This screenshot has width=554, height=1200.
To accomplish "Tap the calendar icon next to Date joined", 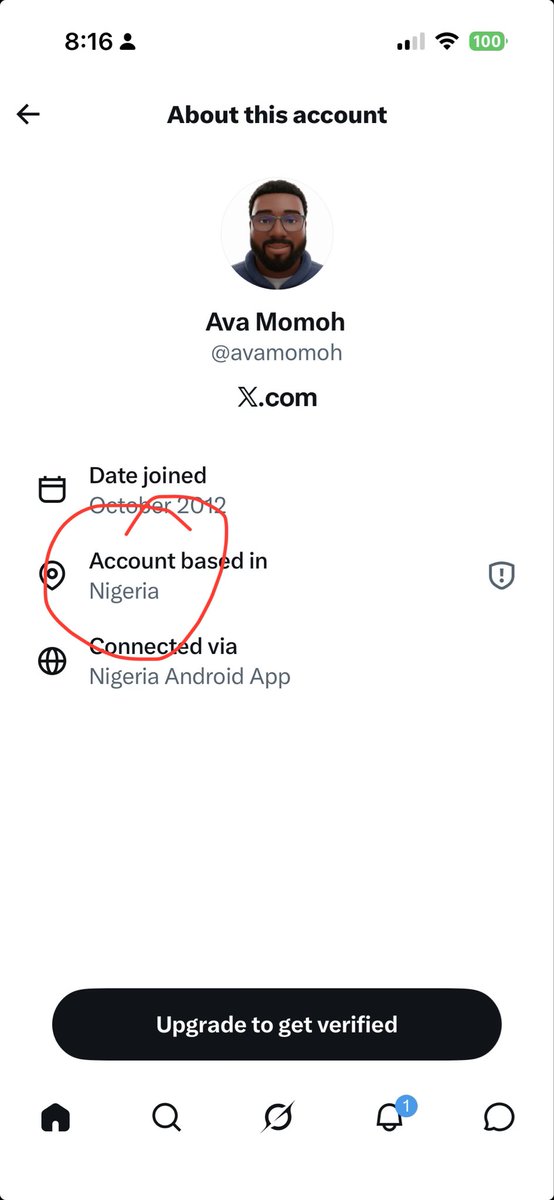I will coord(52,489).
